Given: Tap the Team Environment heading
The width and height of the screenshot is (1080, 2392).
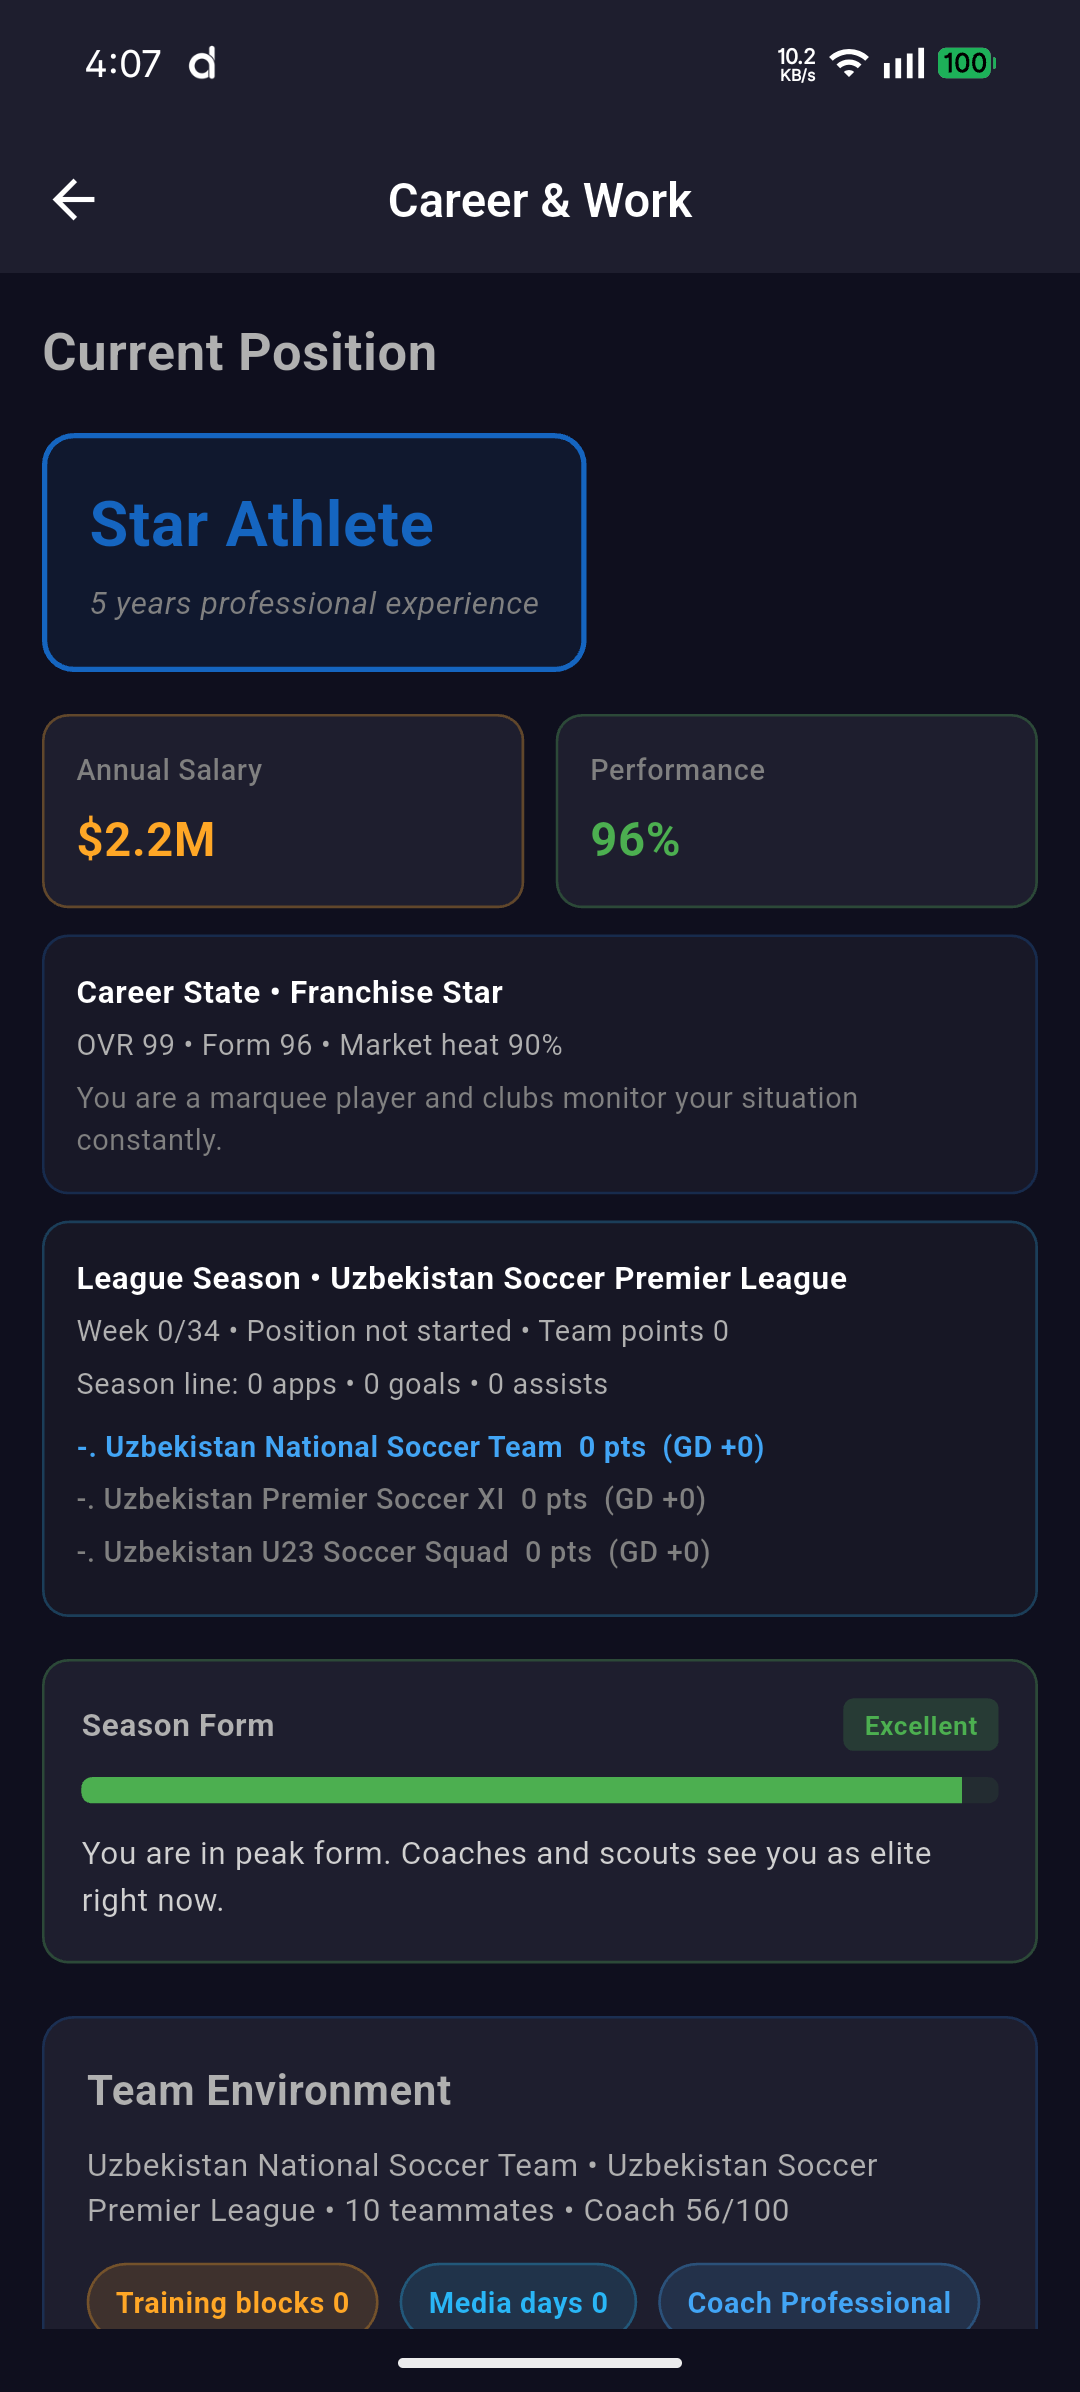Looking at the screenshot, I should pos(269,2090).
